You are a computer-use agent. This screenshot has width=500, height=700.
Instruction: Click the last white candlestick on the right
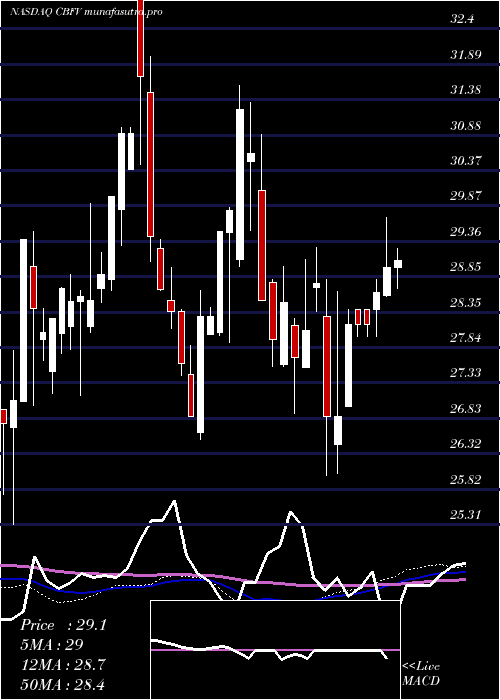click(398, 264)
